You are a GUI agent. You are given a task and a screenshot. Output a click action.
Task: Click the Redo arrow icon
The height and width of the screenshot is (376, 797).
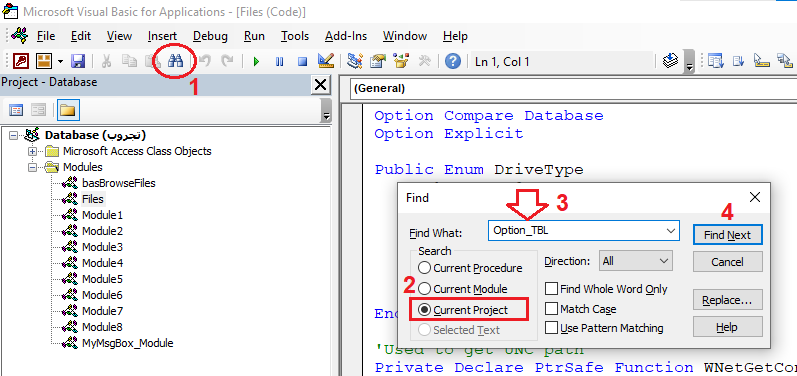tap(227, 61)
